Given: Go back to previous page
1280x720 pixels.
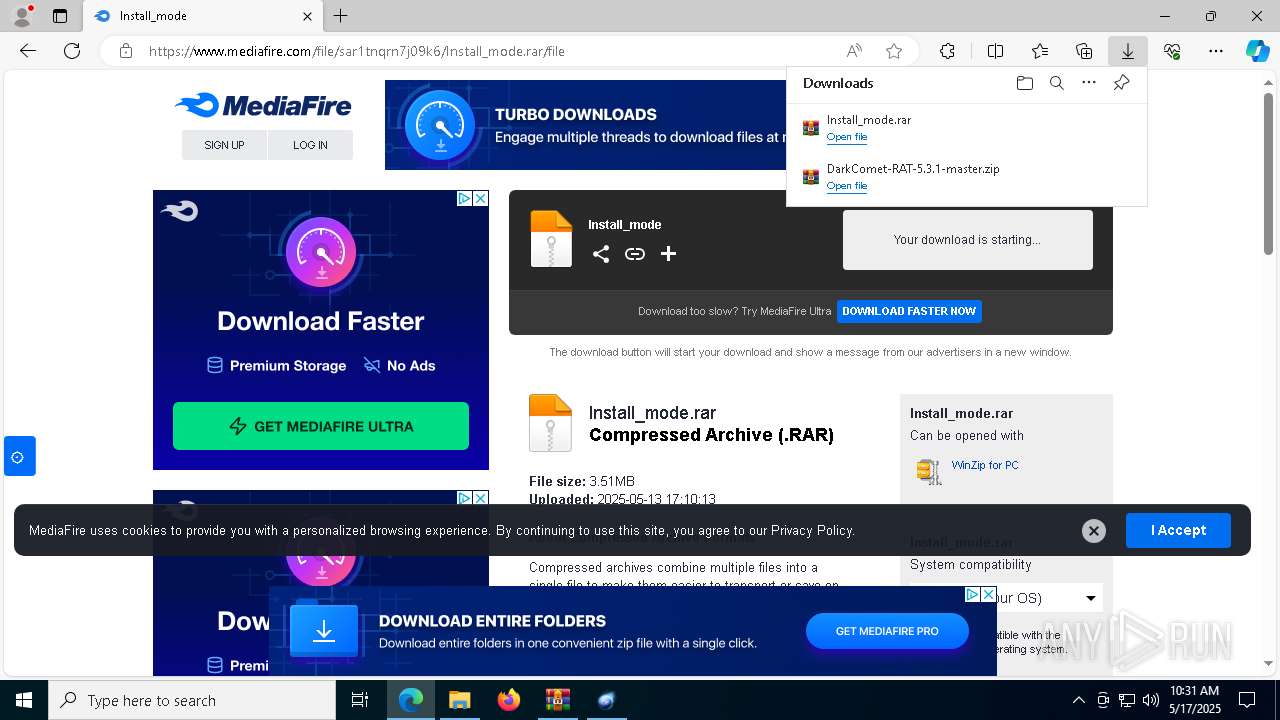Looking at the screenshot, I should coord(28,51).
